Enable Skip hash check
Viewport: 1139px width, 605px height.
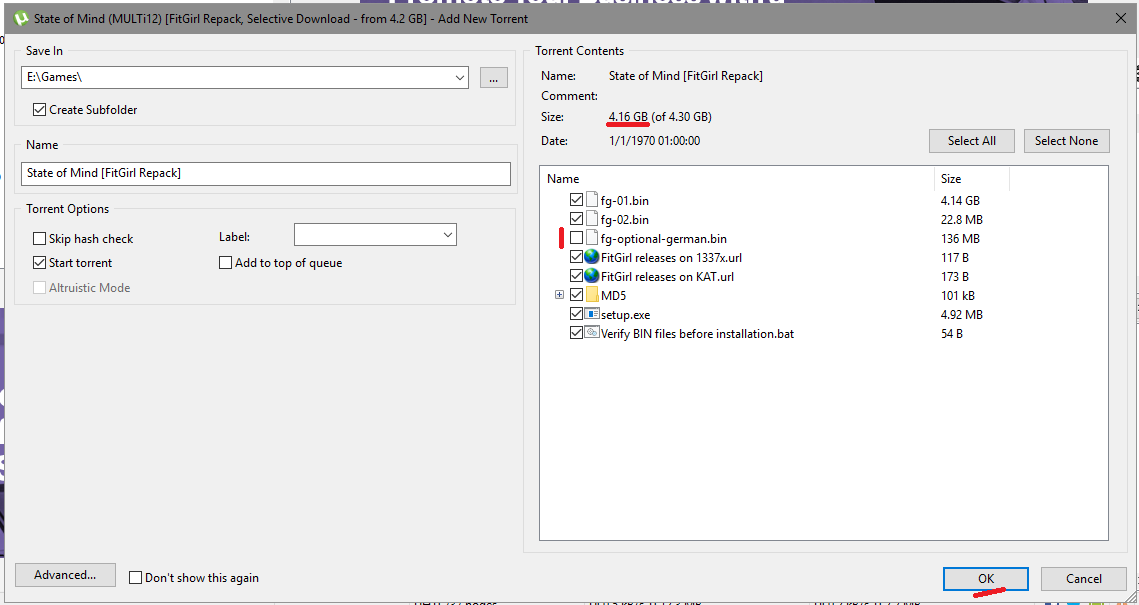[39, 239]
